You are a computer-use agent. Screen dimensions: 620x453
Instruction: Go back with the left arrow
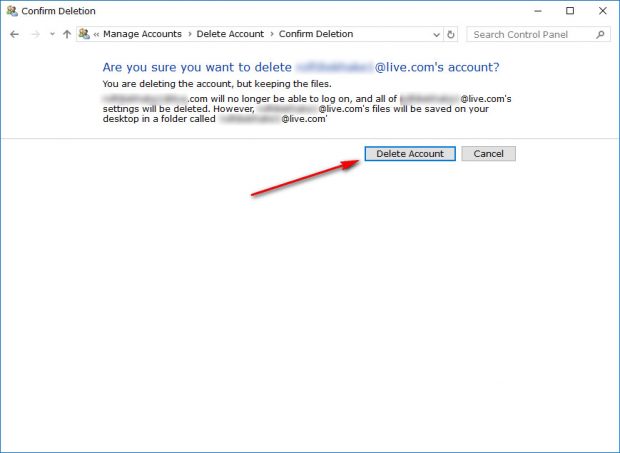[15, 34]
